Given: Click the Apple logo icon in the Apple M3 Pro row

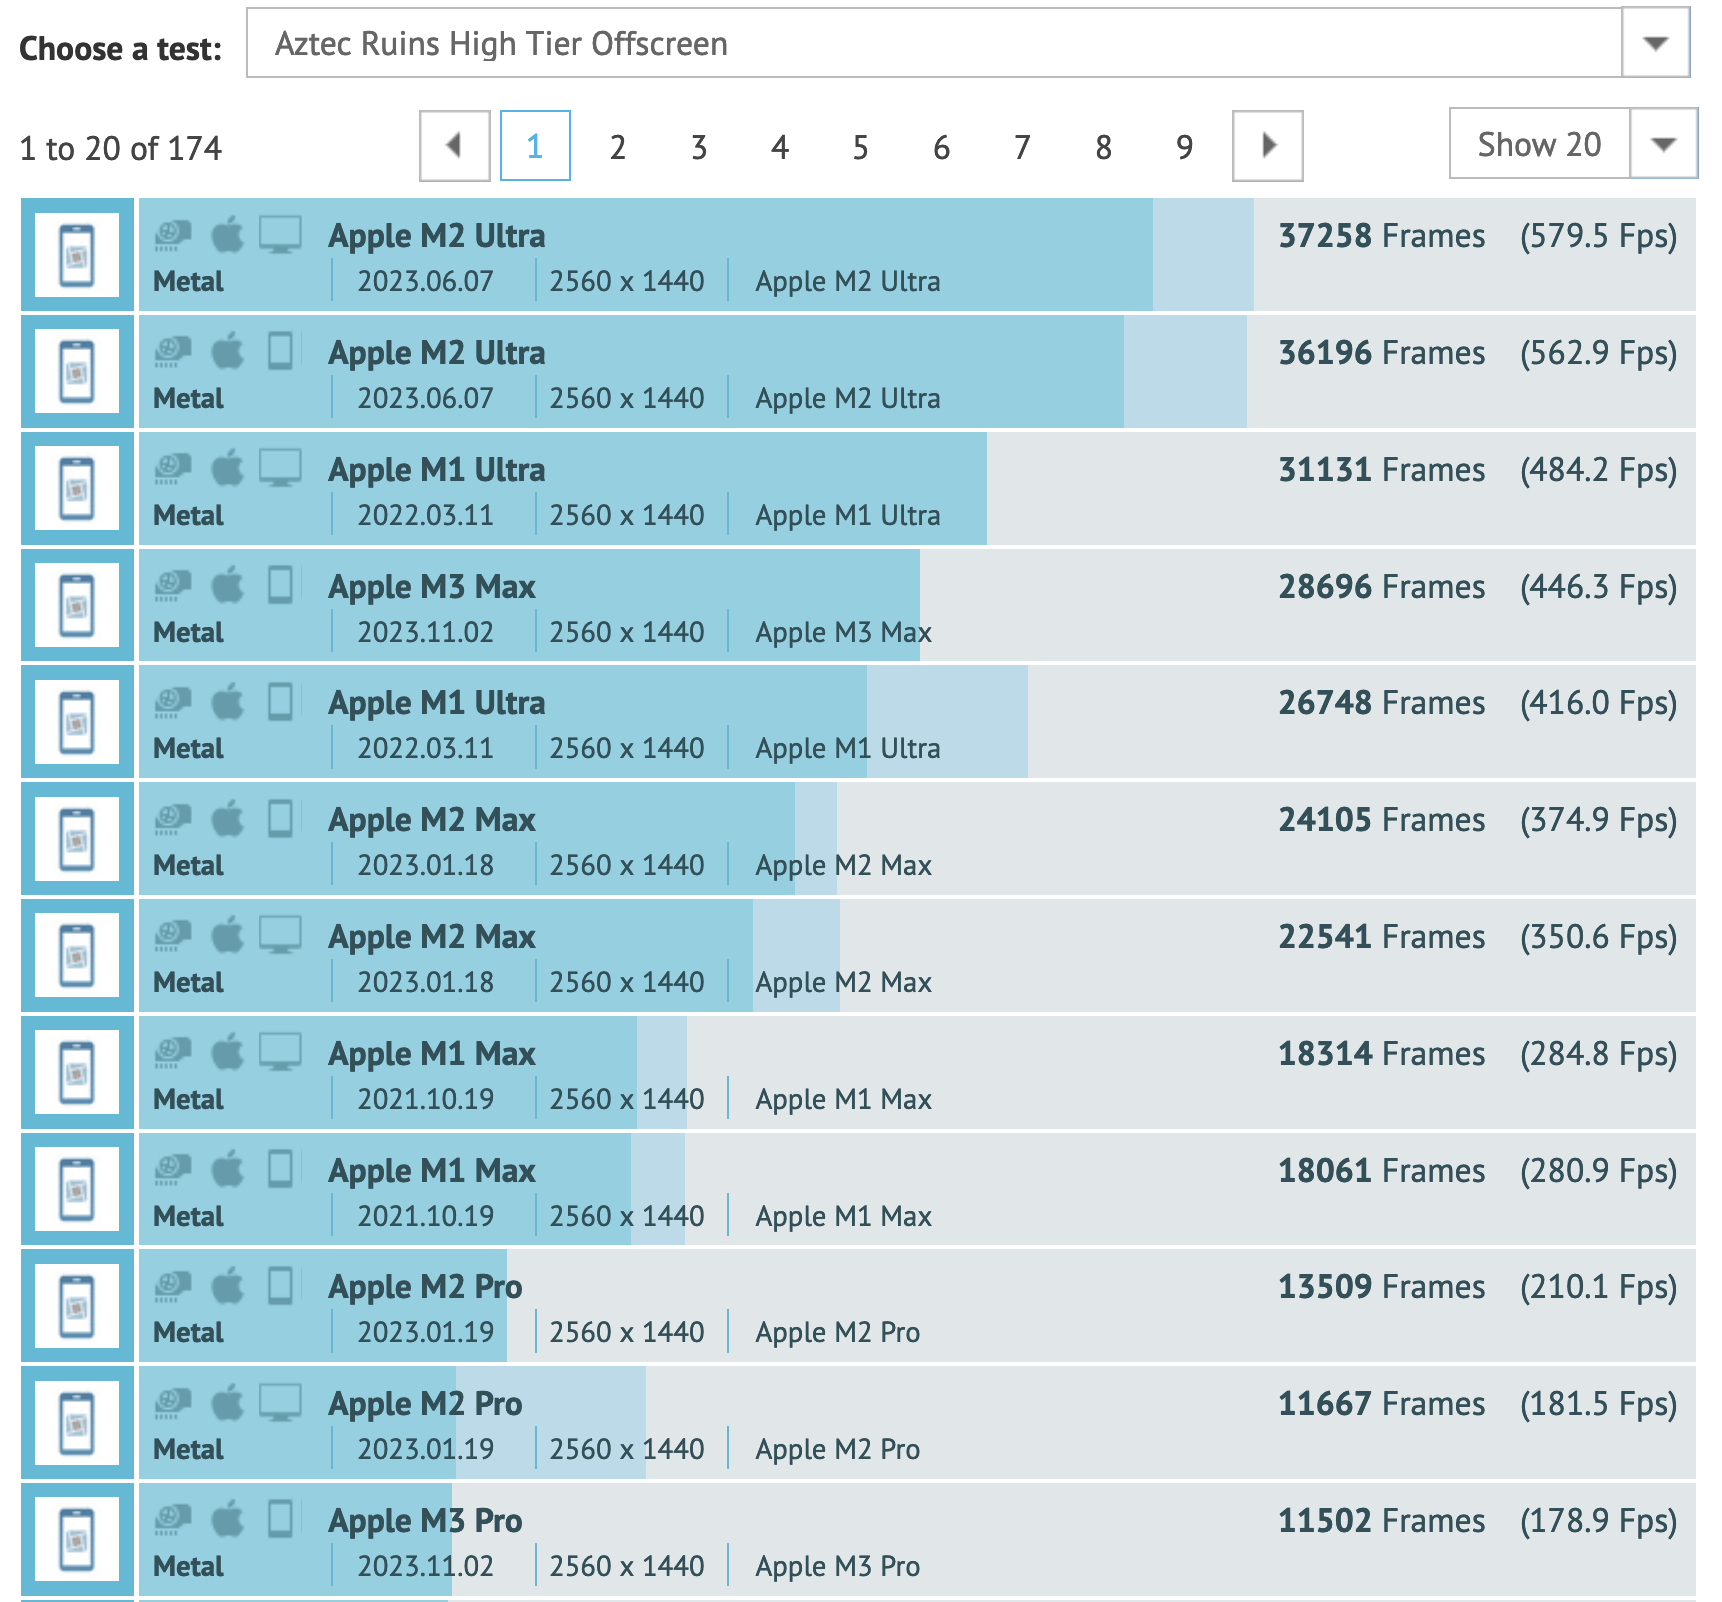Looking at the screenshot, I should 227,1519.
